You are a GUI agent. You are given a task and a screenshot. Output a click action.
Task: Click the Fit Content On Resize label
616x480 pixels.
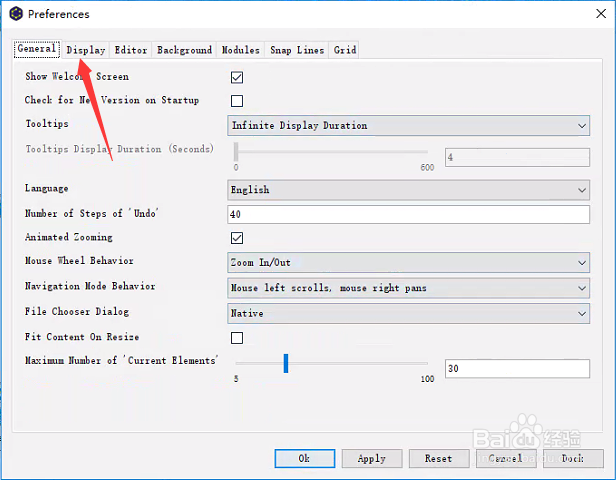(x=82, y=337)
